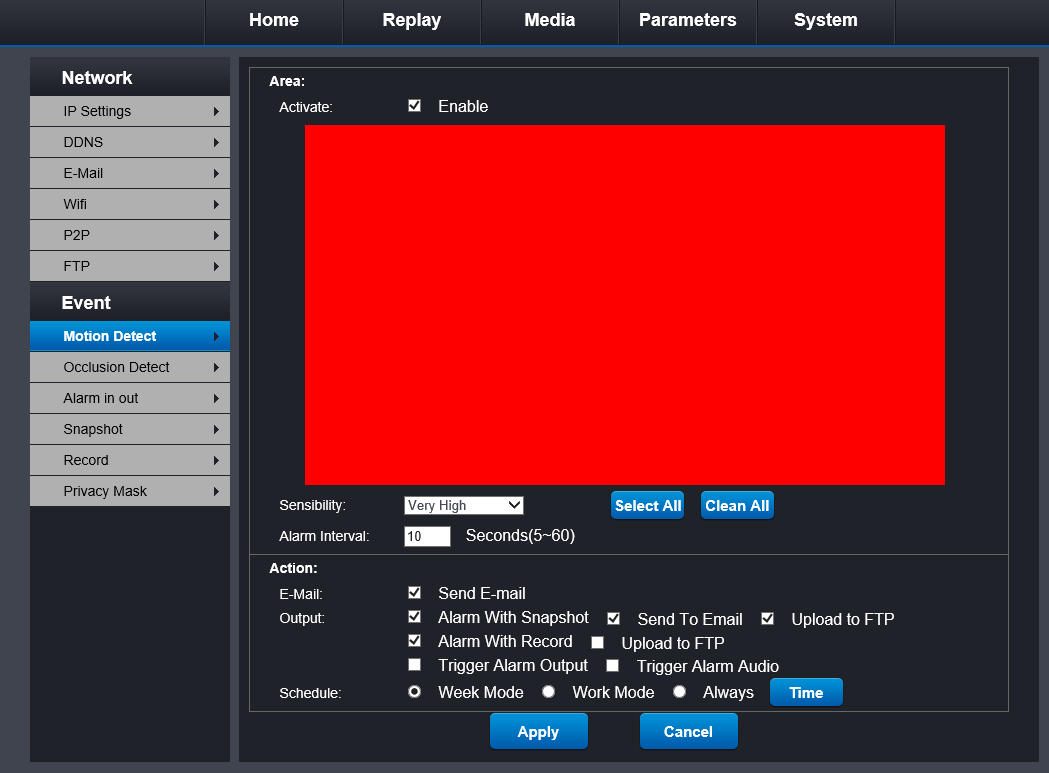Expand the IP Settings arrow
Viewport: 1049px width, 773px height.
216,111
